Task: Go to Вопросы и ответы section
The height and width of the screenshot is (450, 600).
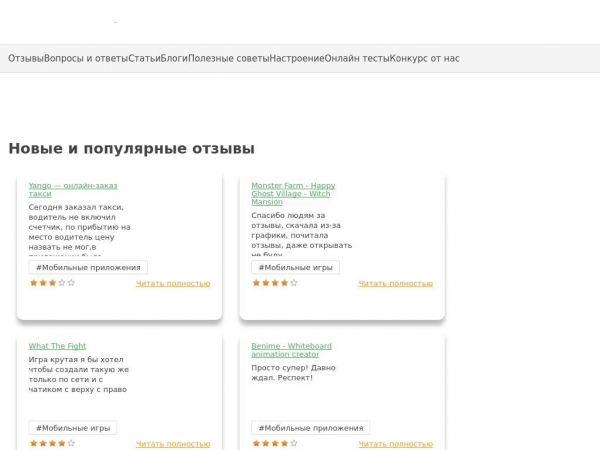Action: [x=86, y=59]
